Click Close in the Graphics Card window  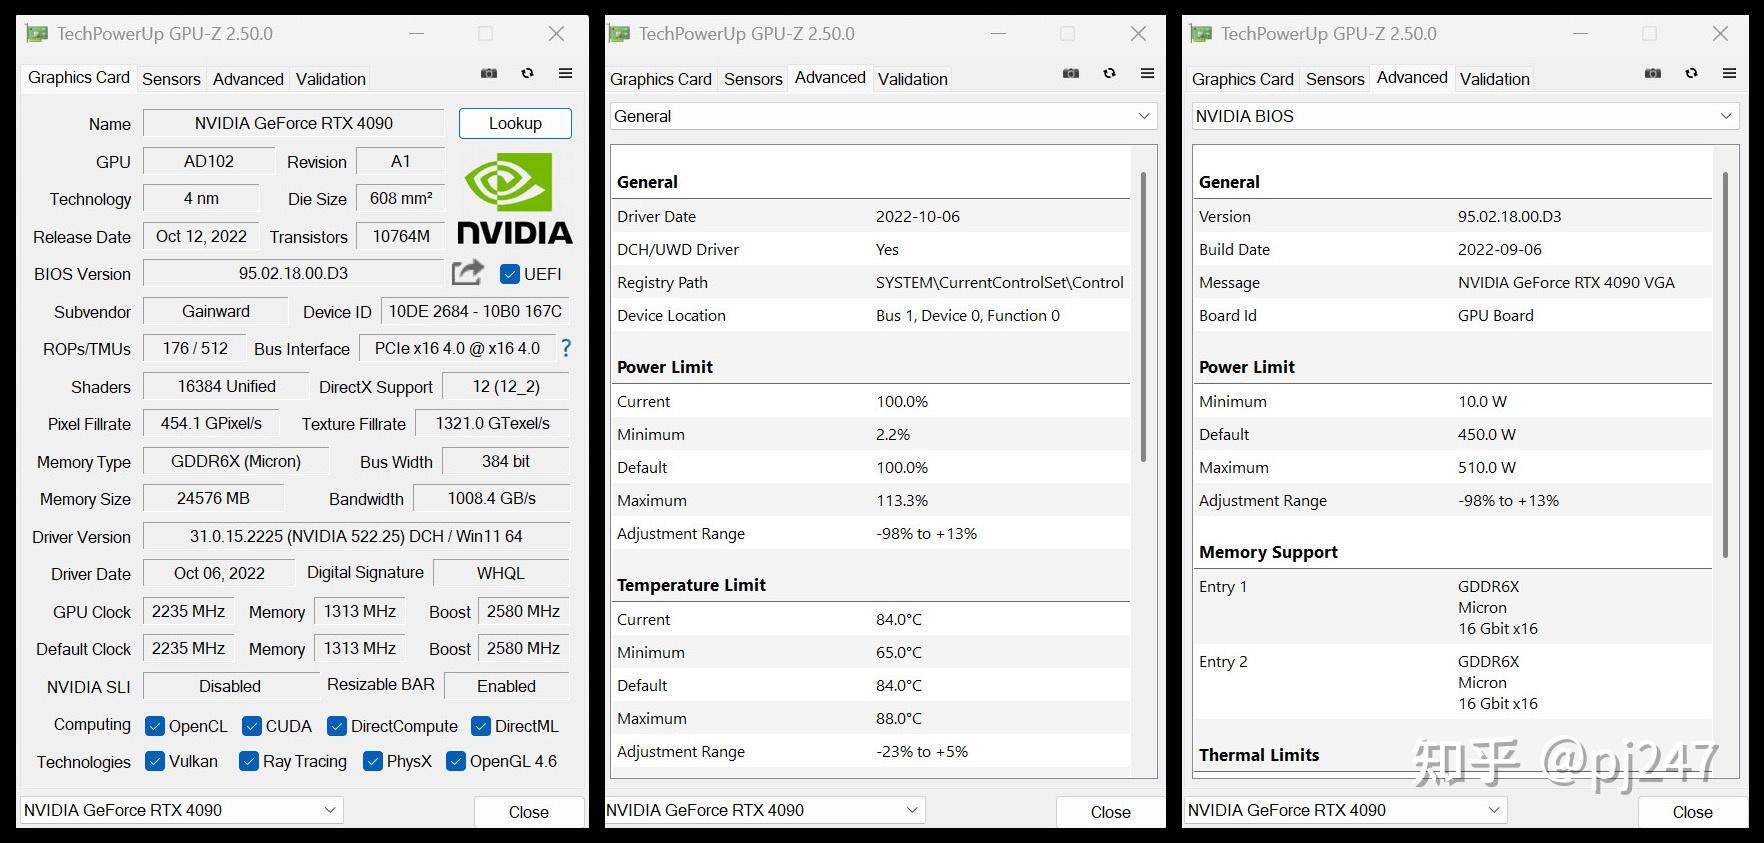click(529, 812)
